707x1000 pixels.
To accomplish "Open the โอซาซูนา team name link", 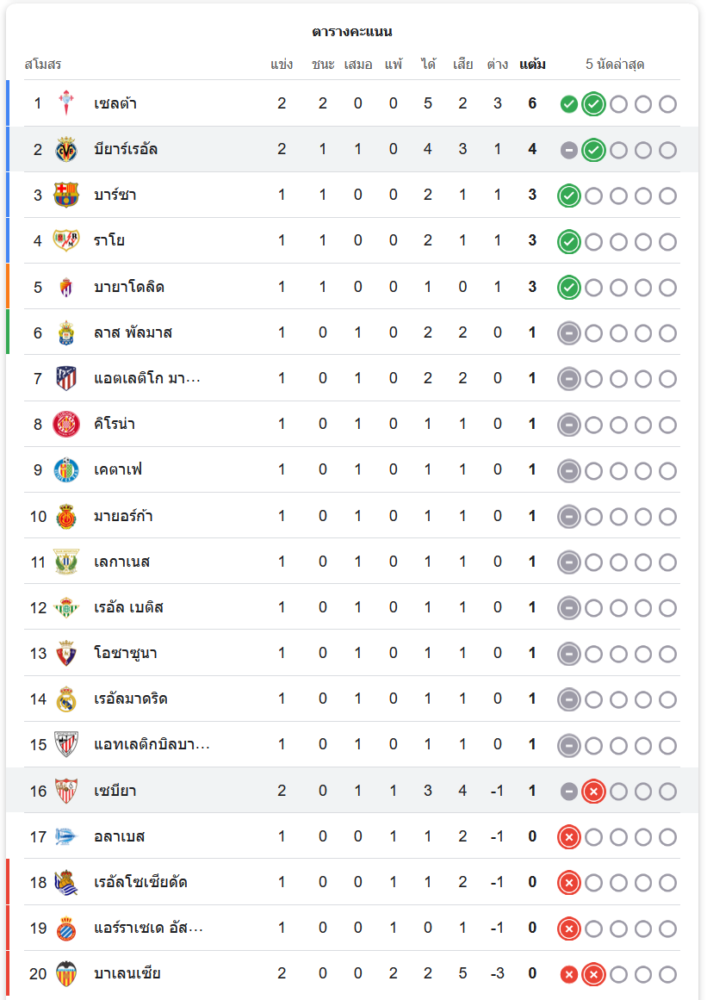I will click(125, 653).
